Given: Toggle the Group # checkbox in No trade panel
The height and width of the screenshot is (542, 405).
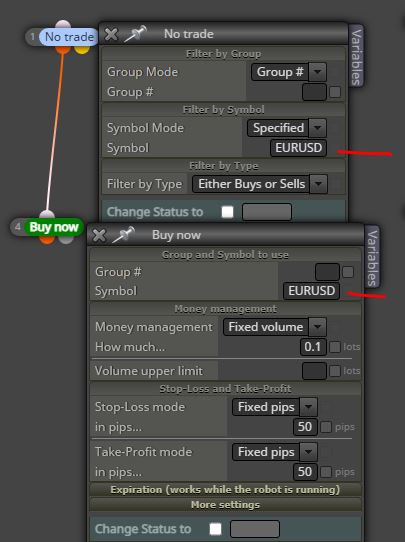Looking at the screenshot, I should (335, 92).
